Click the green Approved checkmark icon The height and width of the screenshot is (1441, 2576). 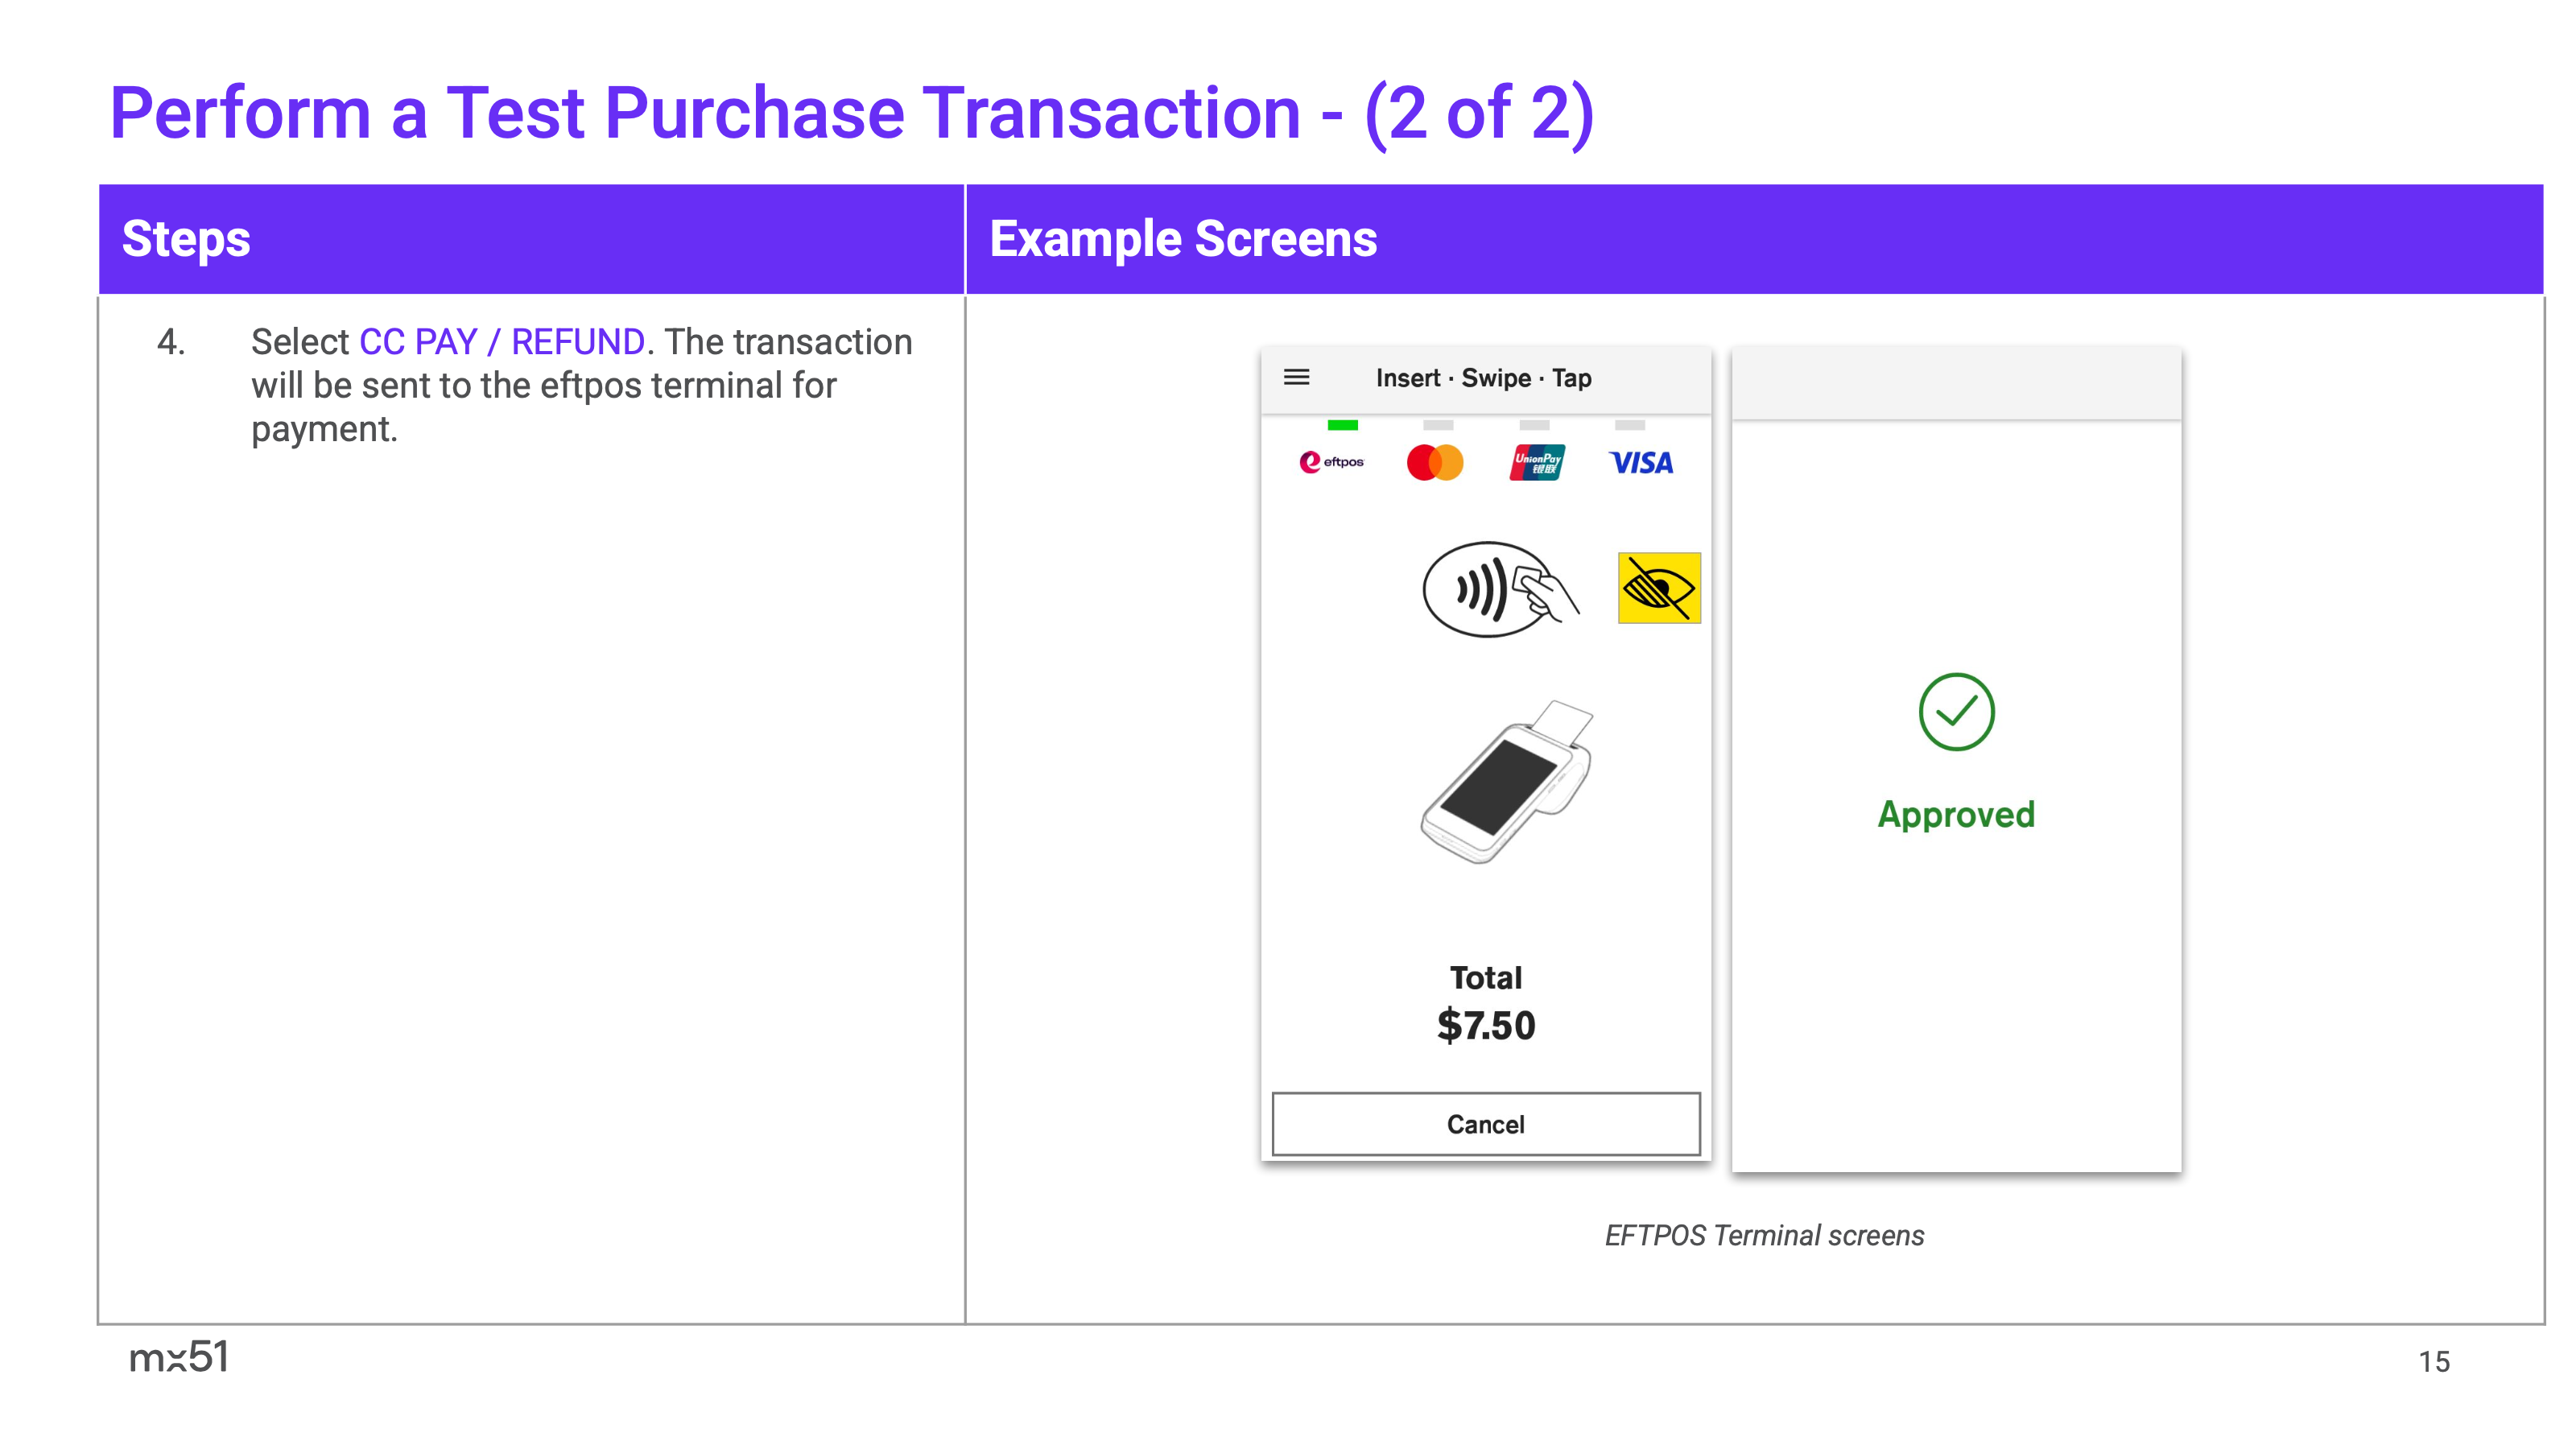pyautogui.click(x=1956, y=712)
